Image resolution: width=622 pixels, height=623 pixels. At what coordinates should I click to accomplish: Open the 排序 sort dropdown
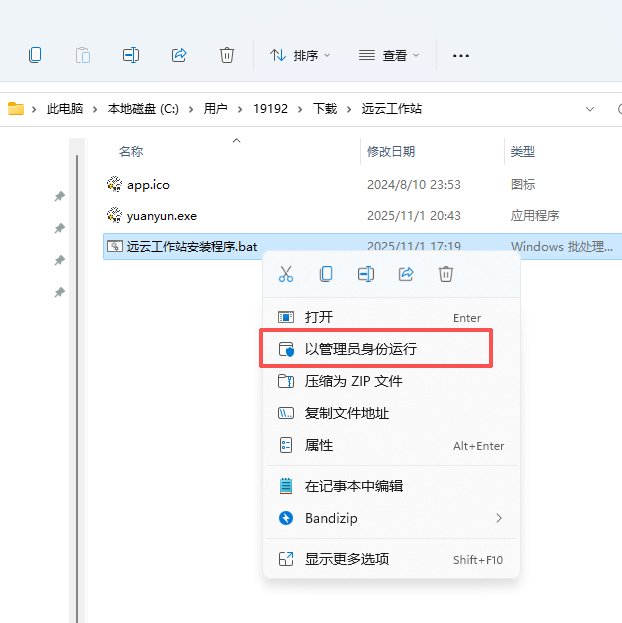point(300,55)
